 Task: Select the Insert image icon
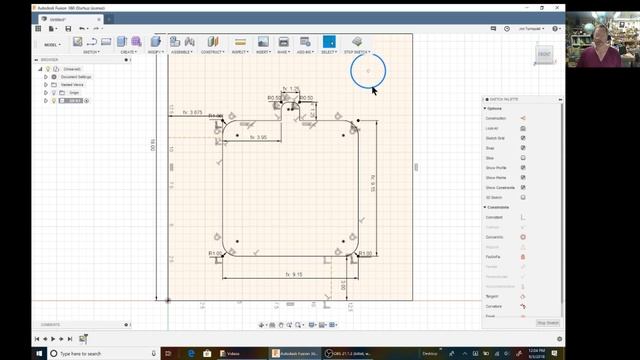point(263,41)
